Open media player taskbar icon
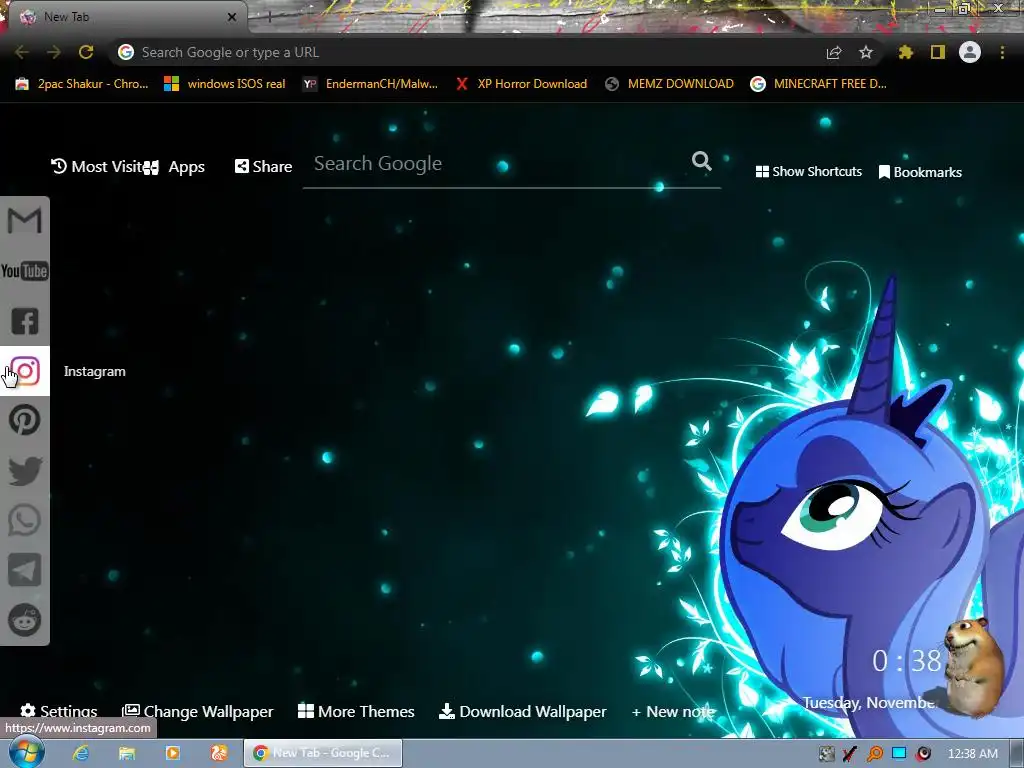This screenshot has height=768, width=1024. click(x=173, y=753)
